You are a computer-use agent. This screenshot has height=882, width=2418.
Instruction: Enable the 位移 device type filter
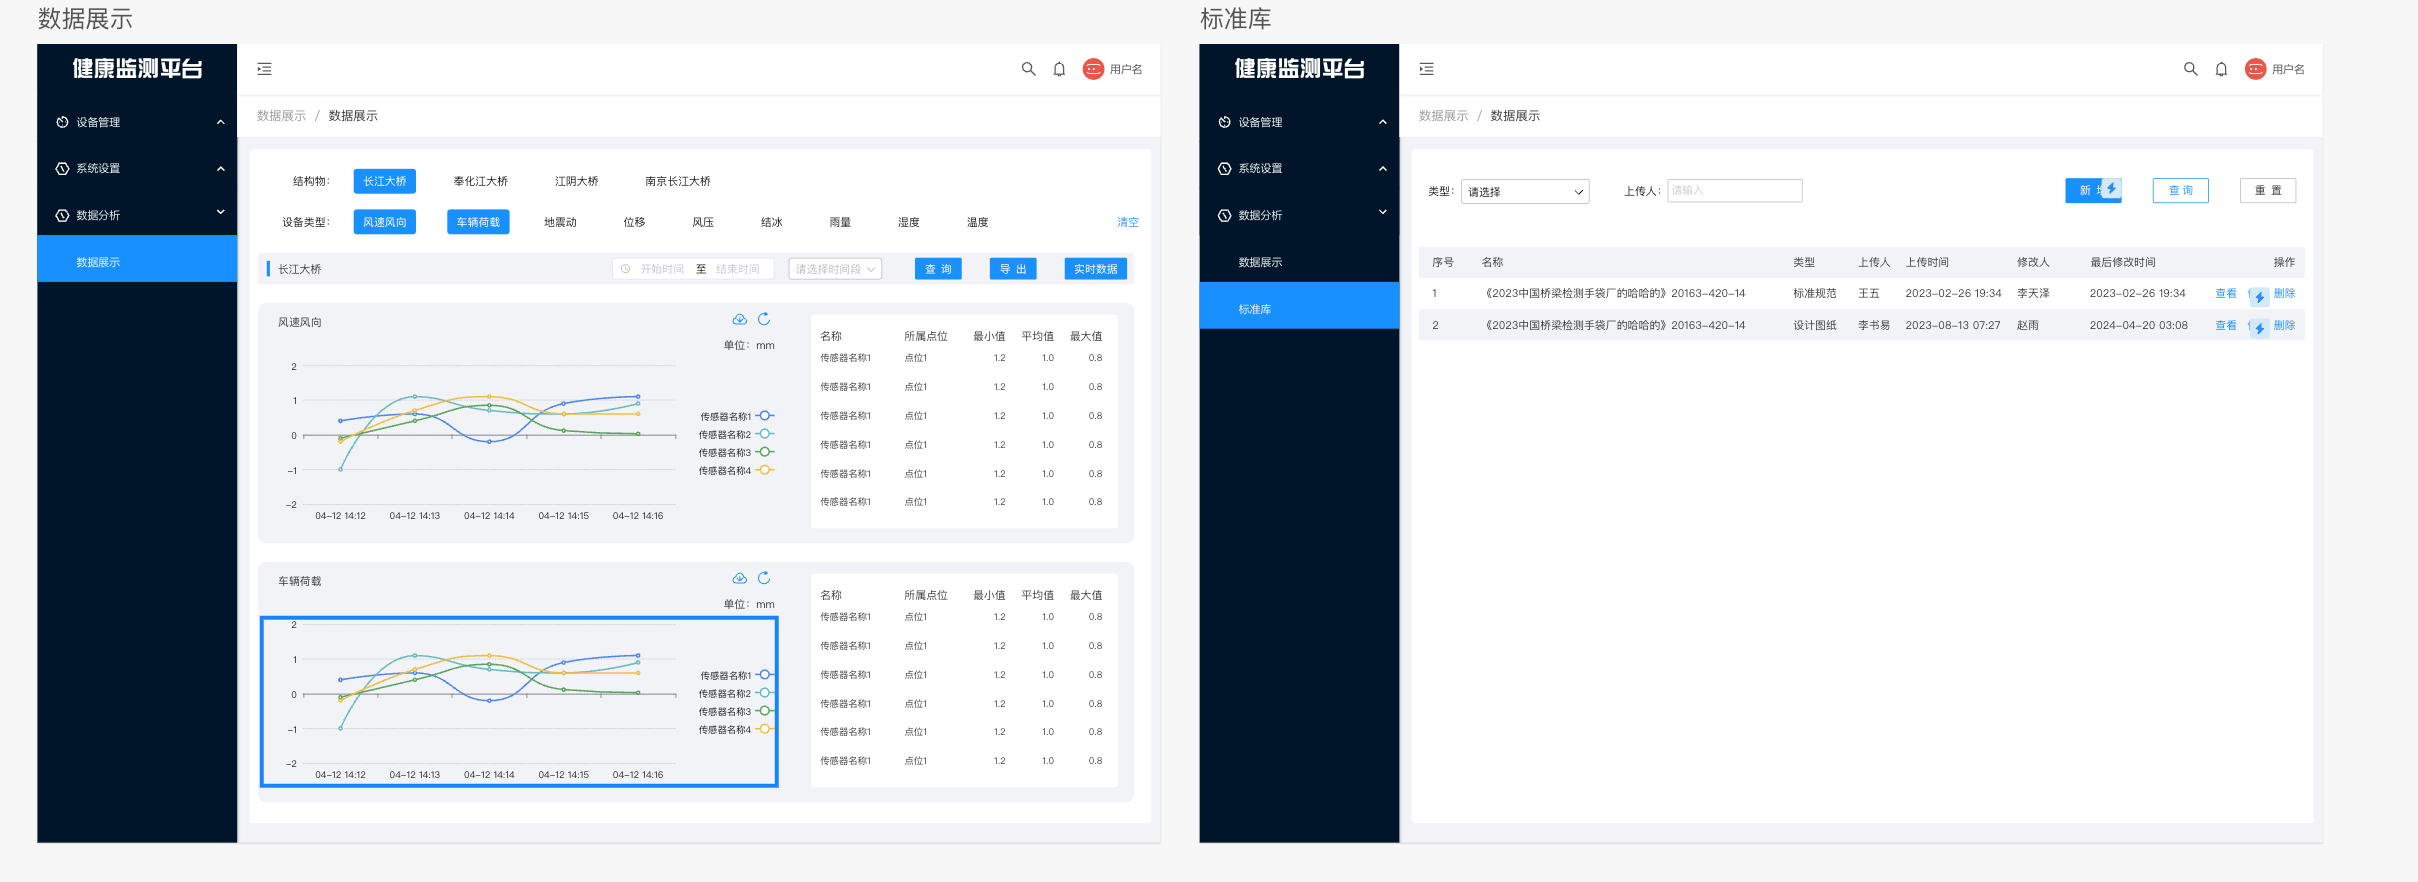[634, 222]
